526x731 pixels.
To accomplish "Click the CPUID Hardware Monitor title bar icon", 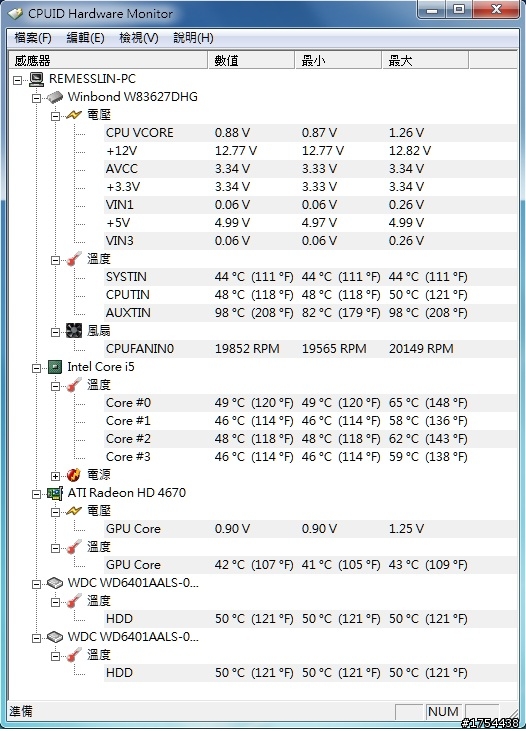I will [15, 14].
